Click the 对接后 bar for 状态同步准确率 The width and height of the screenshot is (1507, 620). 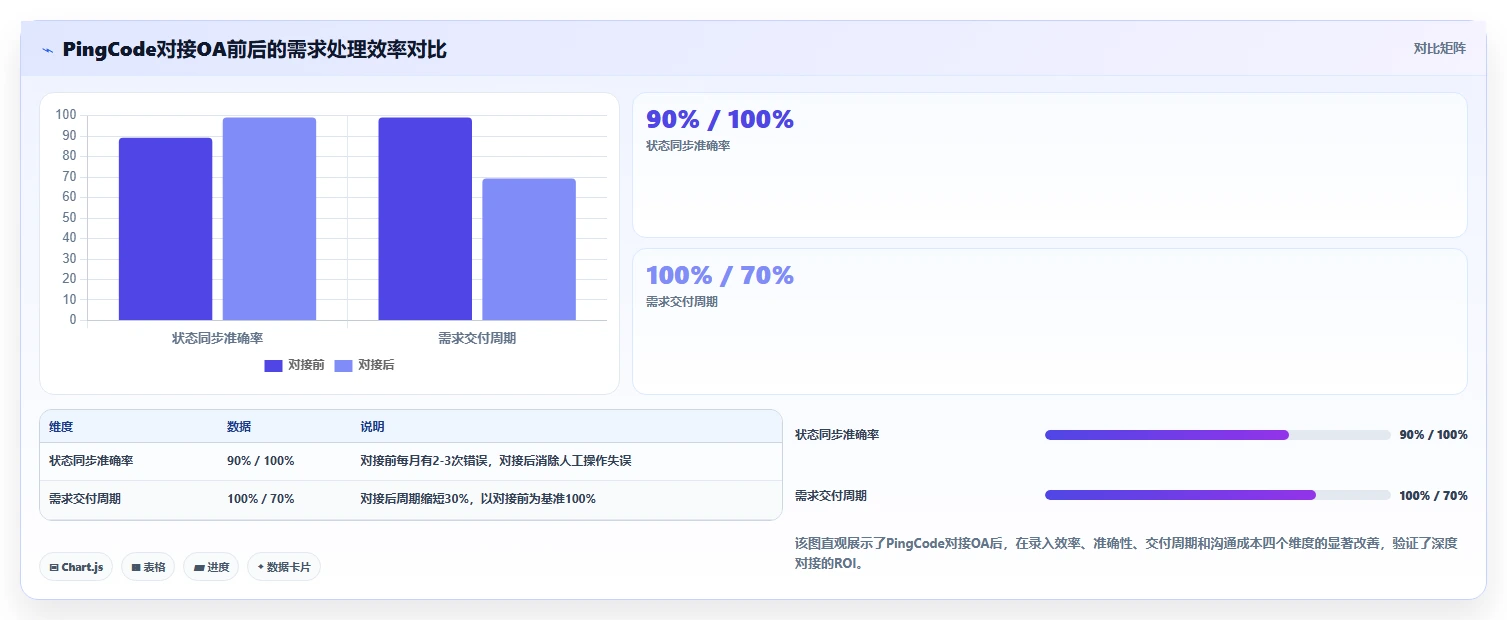pos(269,219)
